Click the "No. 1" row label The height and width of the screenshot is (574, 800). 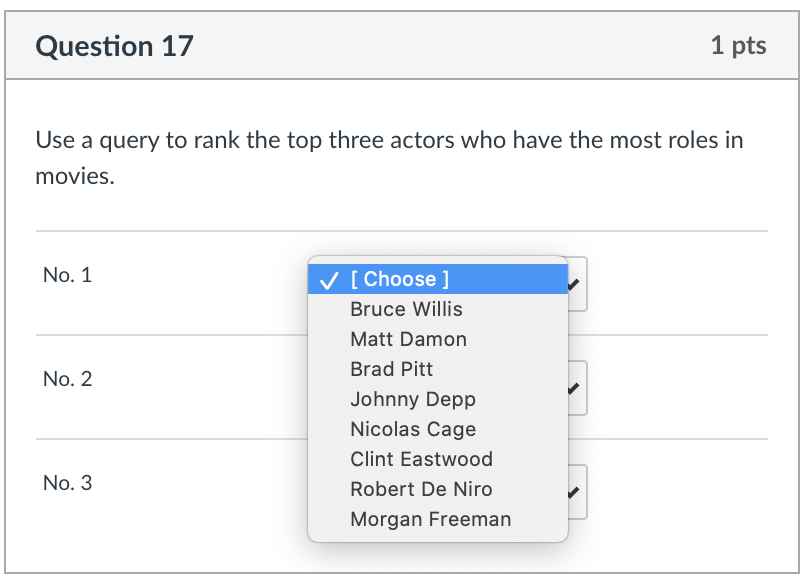tap(68, 275)
